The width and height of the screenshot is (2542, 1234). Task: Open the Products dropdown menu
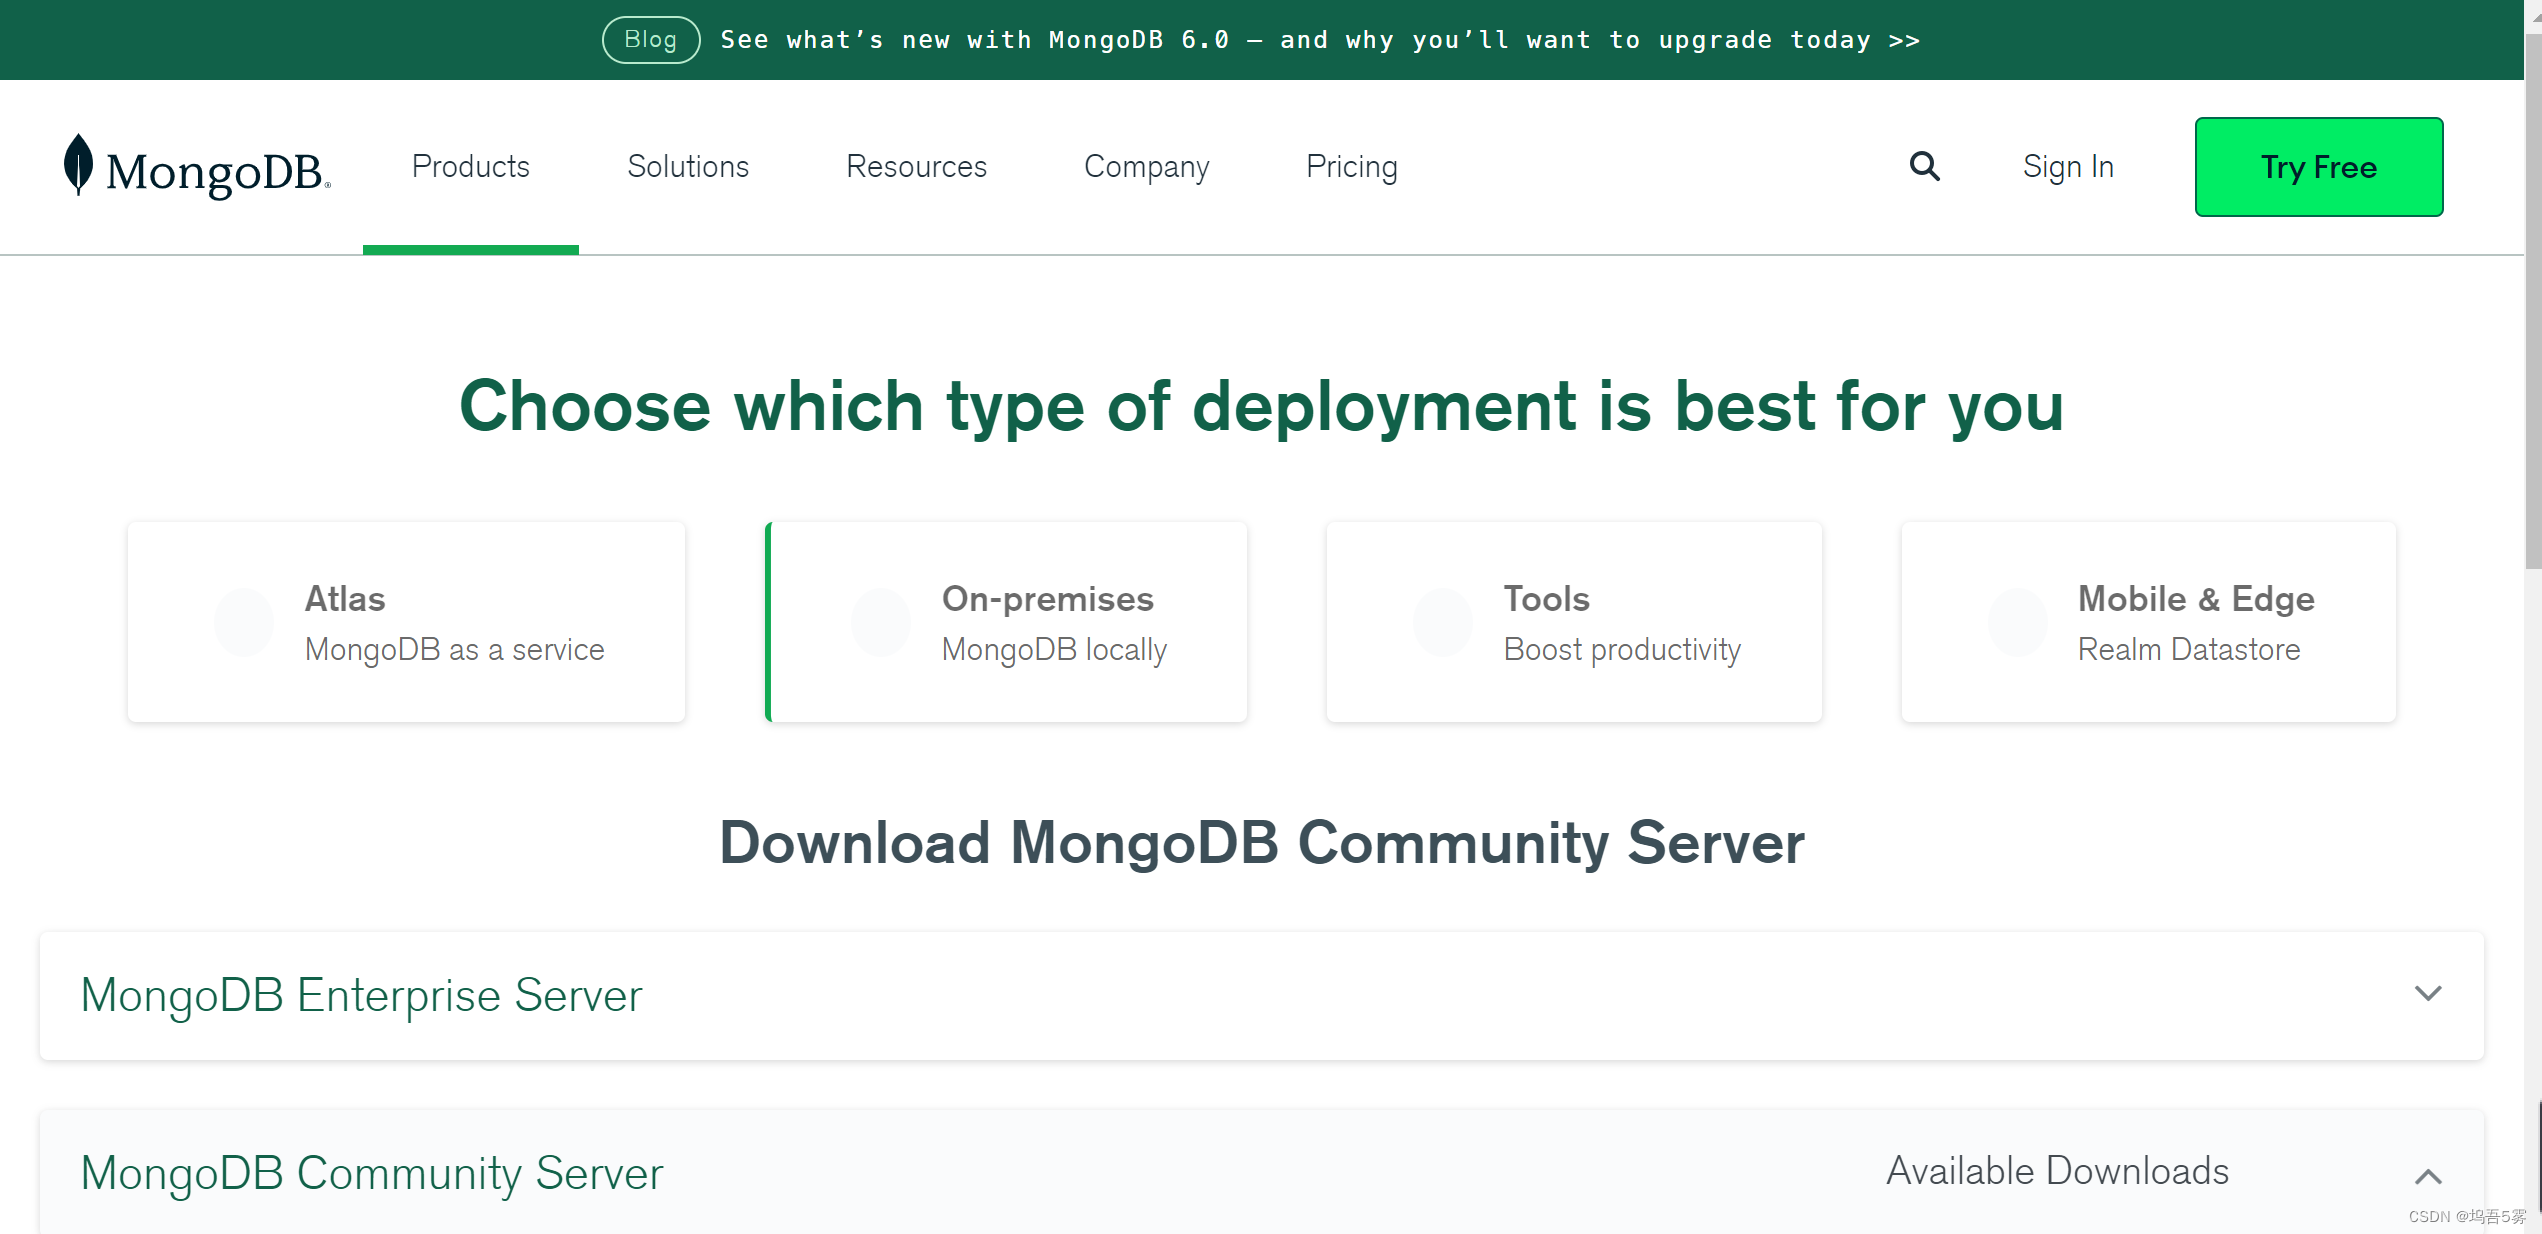coord(470,166)
